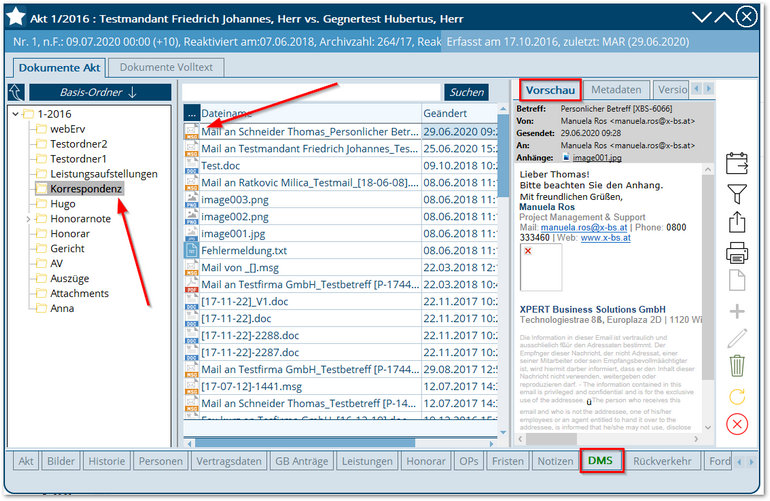This screenshot has height=501, width=770.
Task: Click the red circled X cancel icon
Action: point(737,424)
